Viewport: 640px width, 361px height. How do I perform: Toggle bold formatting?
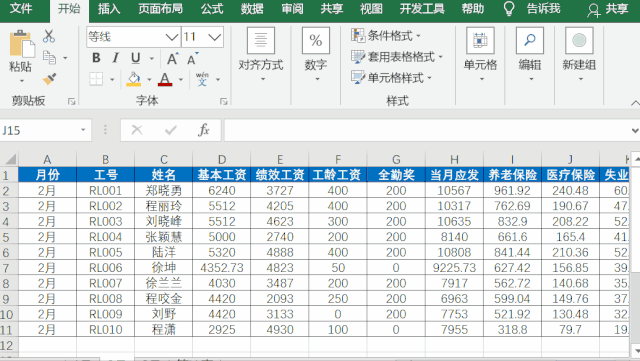96,58
